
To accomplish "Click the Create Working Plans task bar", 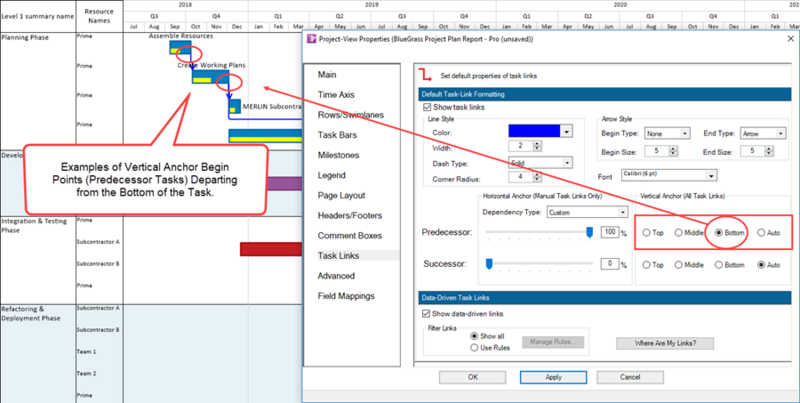I will coord(210,77).
